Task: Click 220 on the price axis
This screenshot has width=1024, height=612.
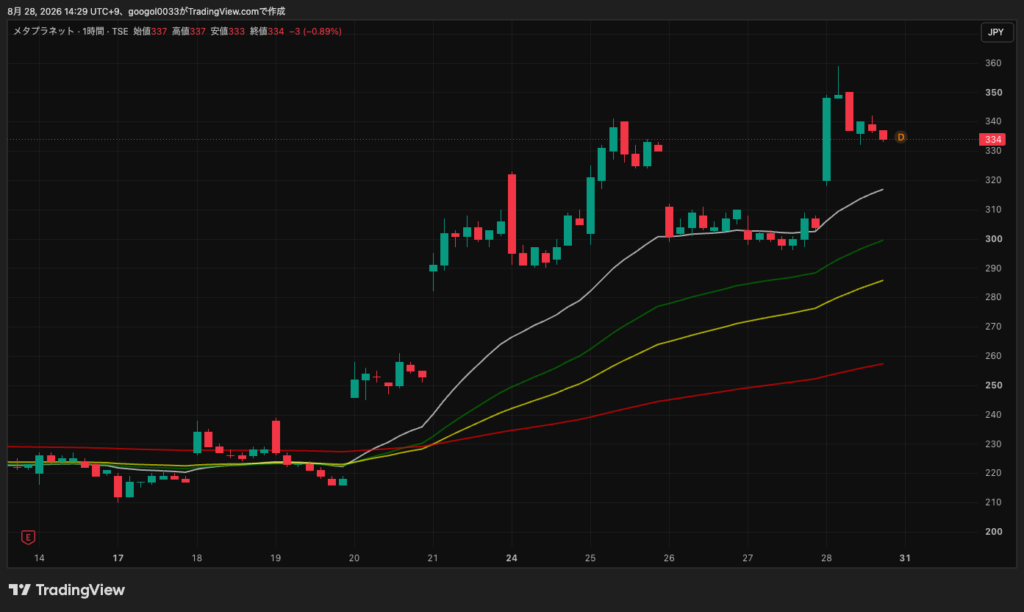Action: point(993,473)
